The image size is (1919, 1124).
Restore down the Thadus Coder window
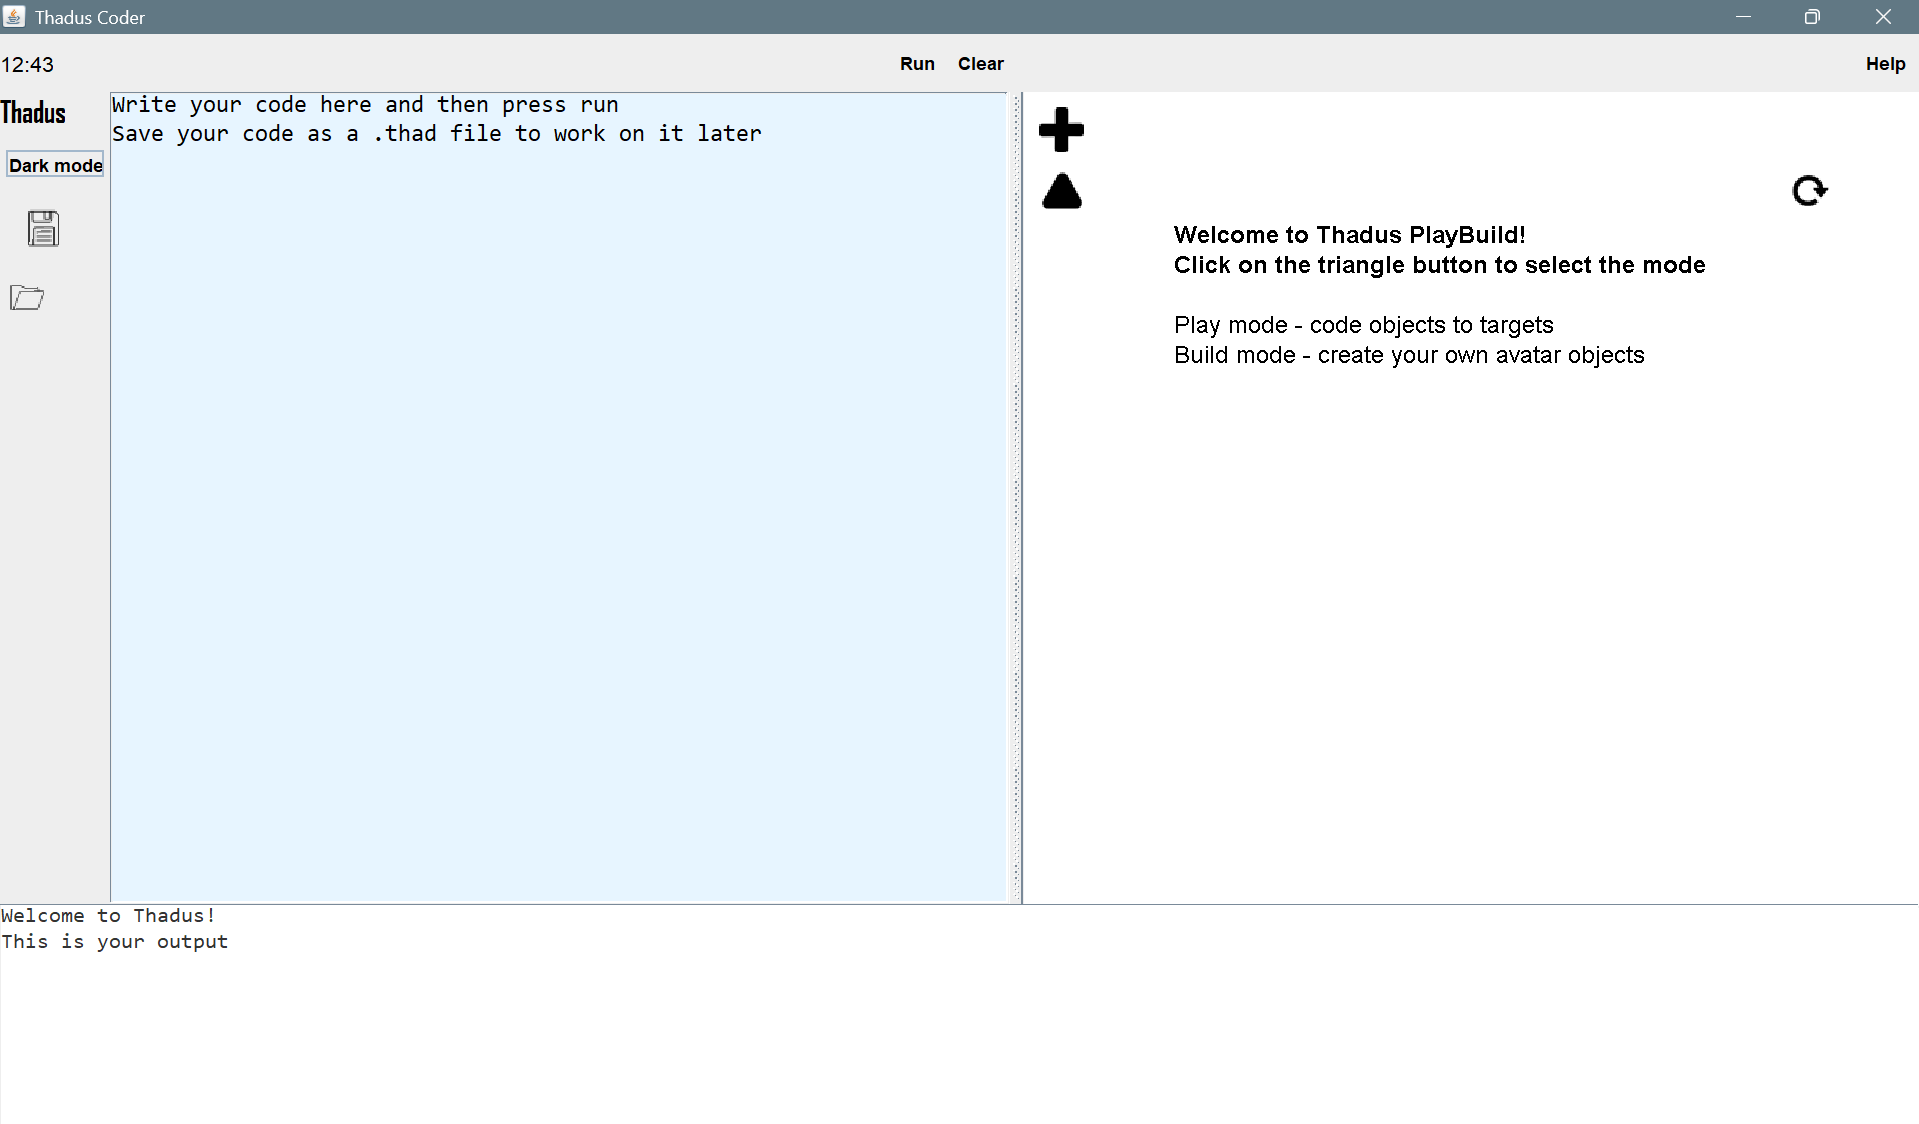pyautogui.click(x=1812, y=17)
